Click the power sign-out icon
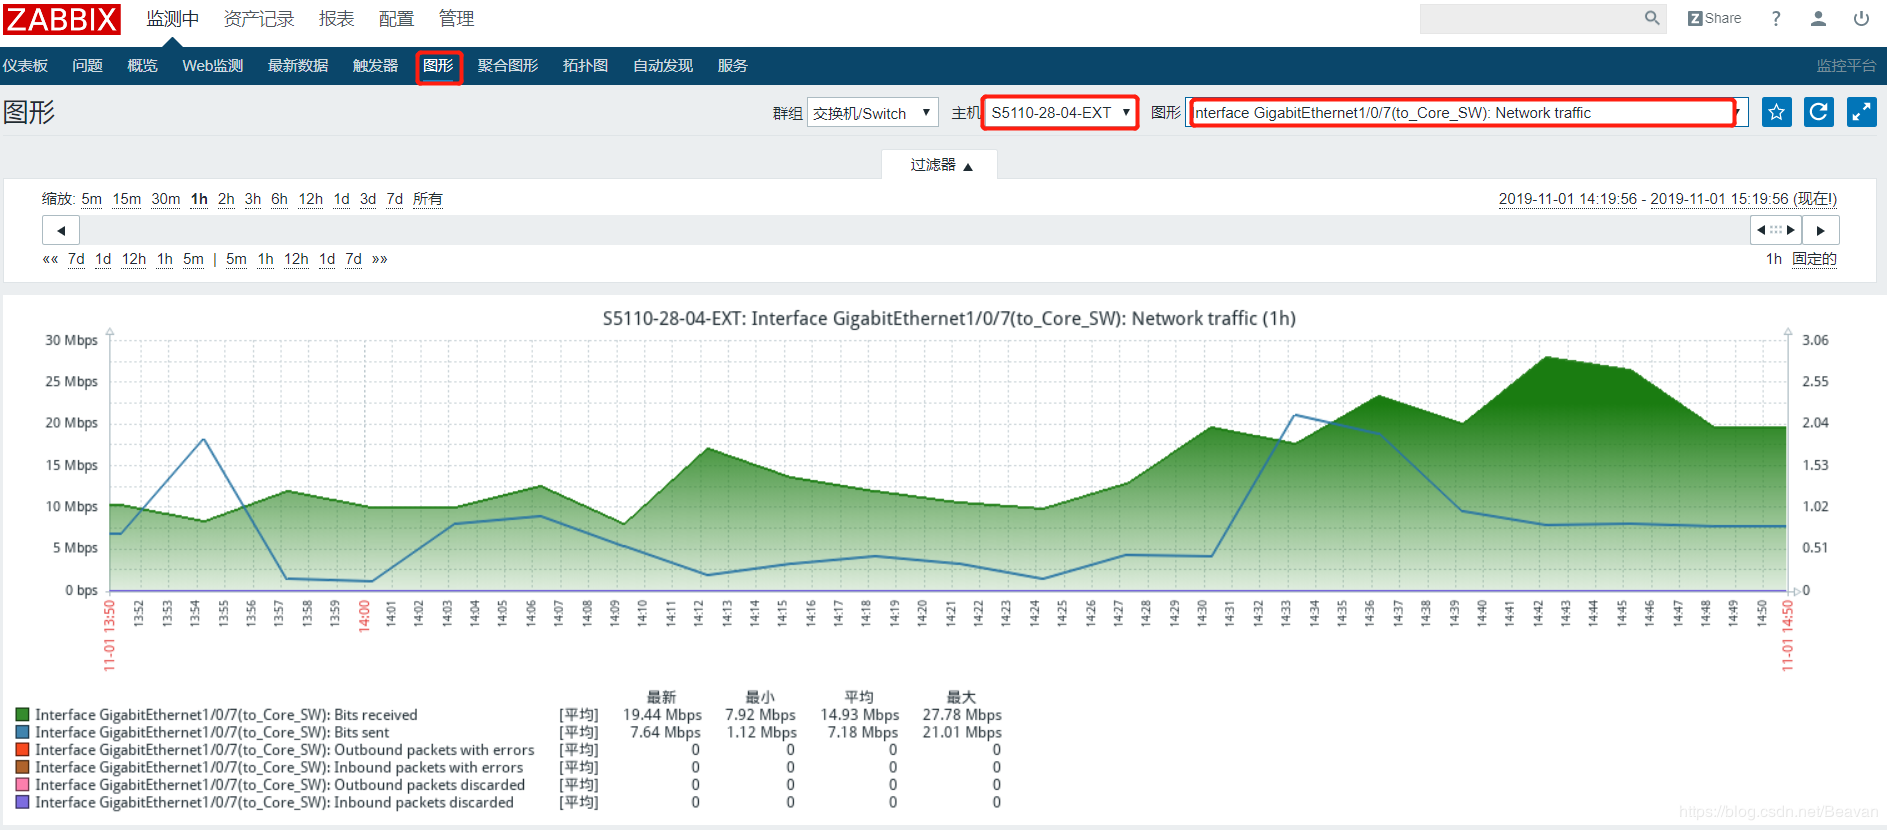This screenshot has height=830, width=1887. pyautogui.click(x=1861, y=18)
